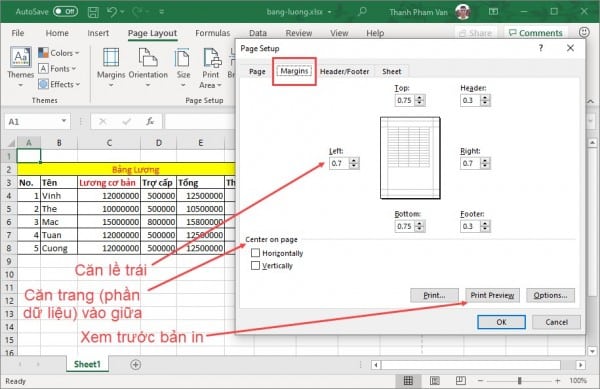Viewport: 600px width, 389px height.
Task: Switch to Normal view icon
Action: pyautogui.click(x=408, y=380)
